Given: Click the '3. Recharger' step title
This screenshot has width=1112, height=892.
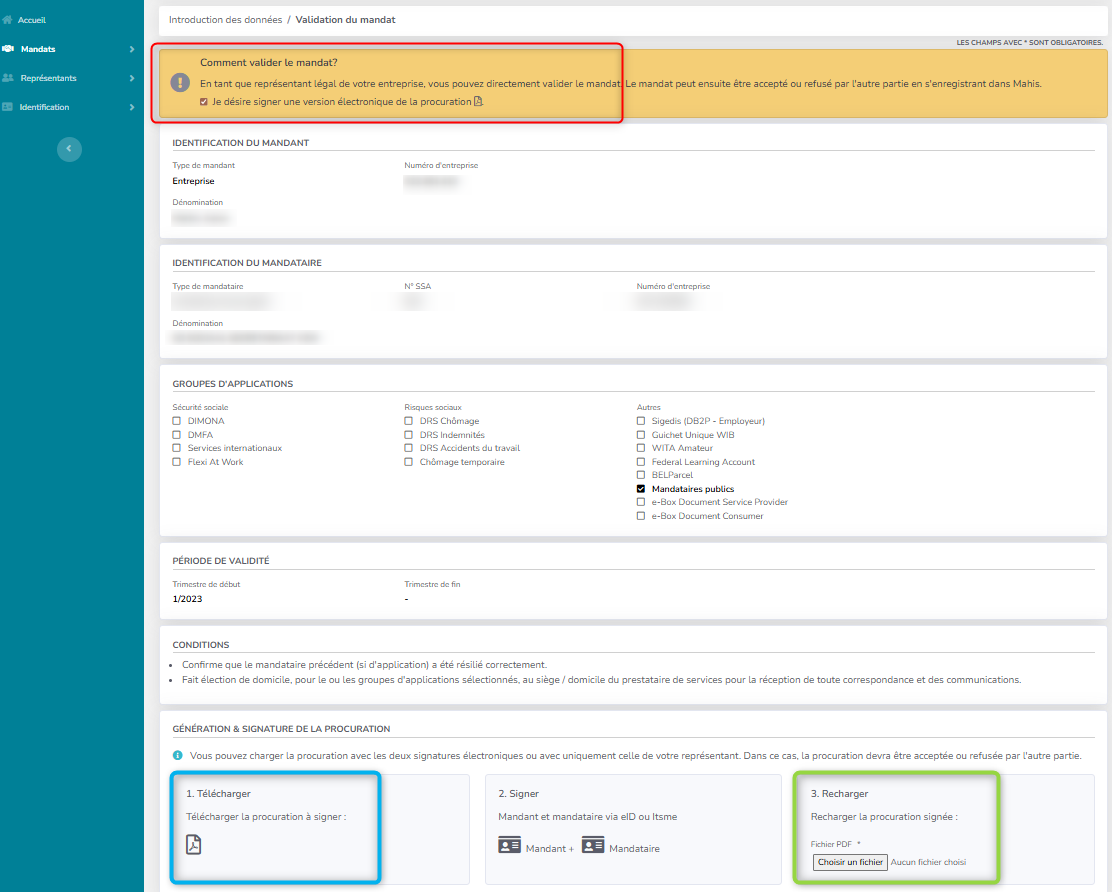Looking at the screenshot, I should click(x=840, y=793).
